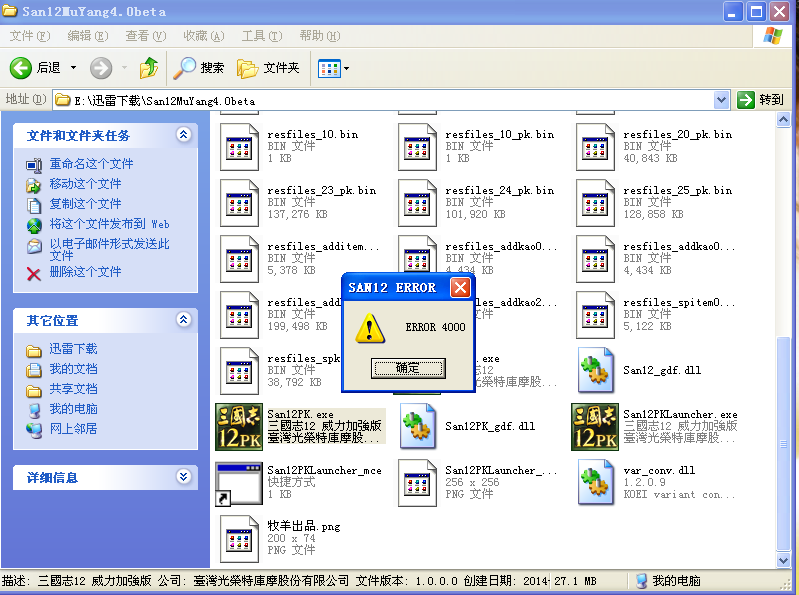799x595 pixels.
Task: Select the resfiles_20_pk.bin file icon
Action: 595,147
